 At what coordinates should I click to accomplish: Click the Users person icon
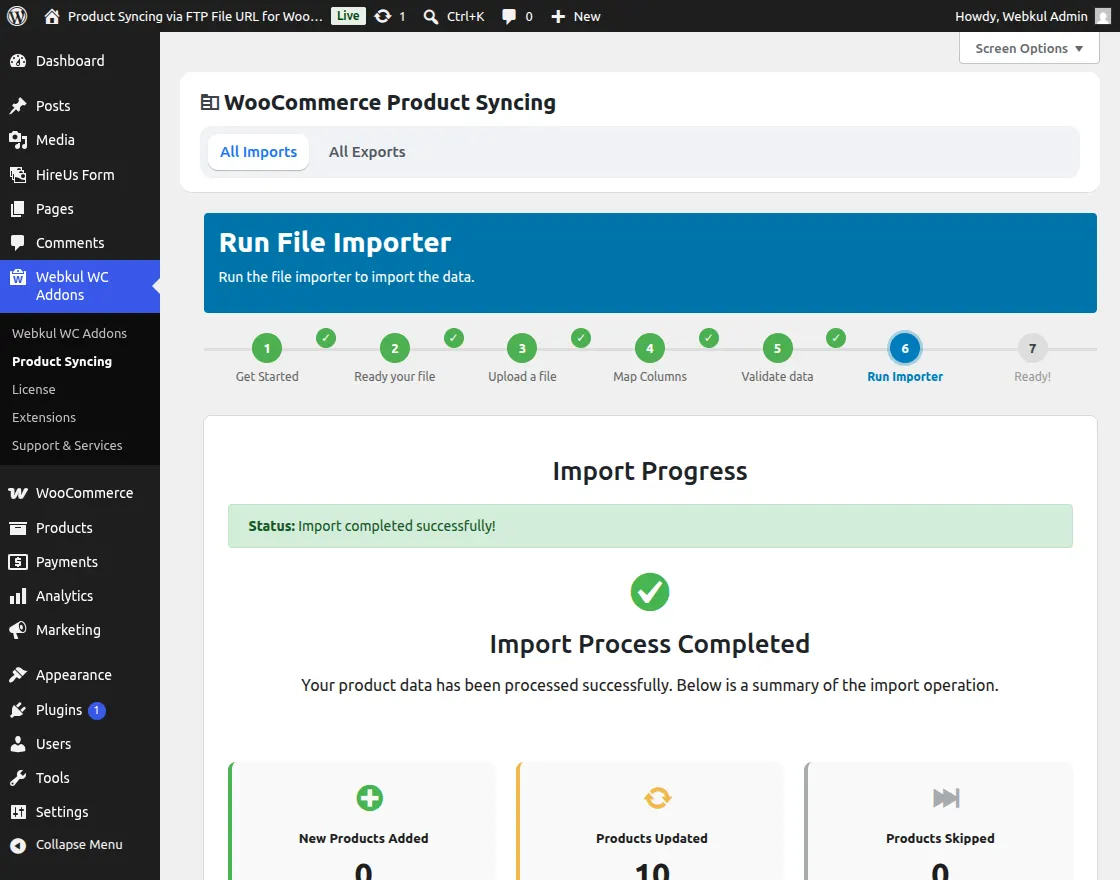coord(18,744)
